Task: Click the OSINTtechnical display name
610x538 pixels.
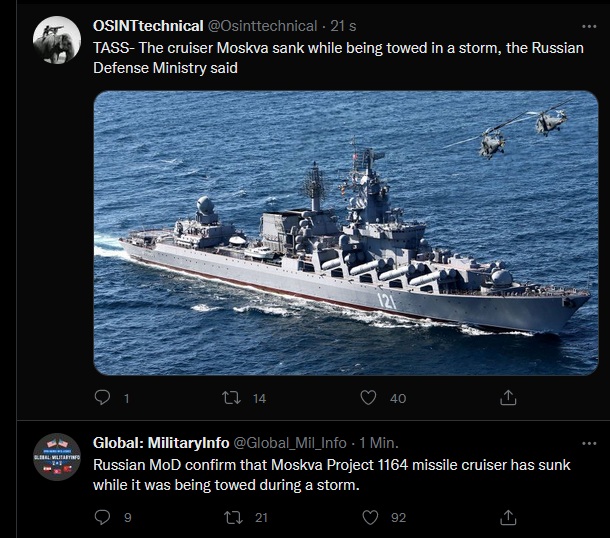Action: click(147, 25)
